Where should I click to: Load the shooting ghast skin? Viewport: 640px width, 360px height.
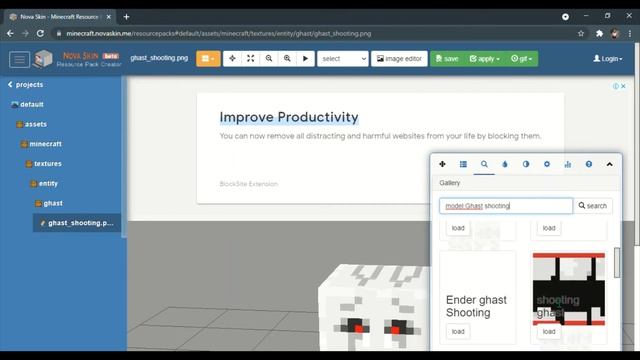(x=549, y=331)
